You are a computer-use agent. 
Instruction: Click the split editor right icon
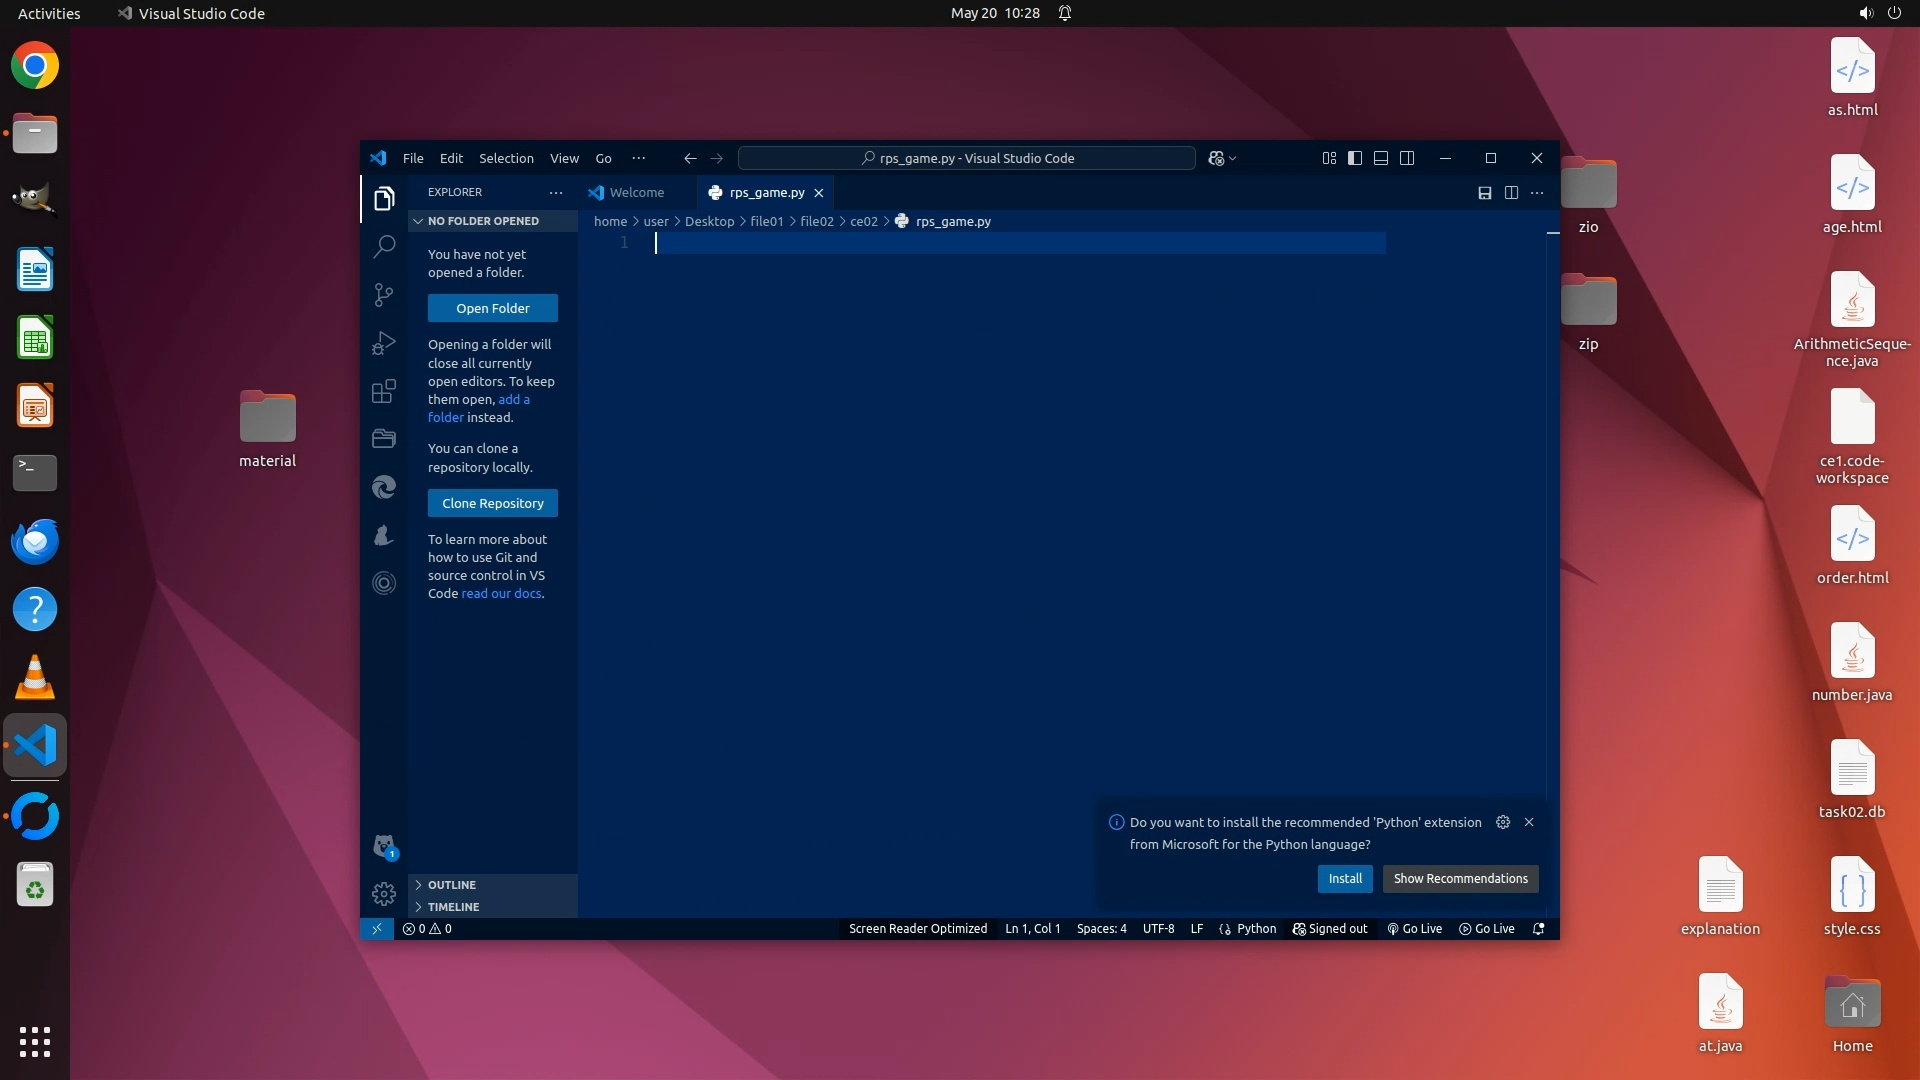[1511, 192]
